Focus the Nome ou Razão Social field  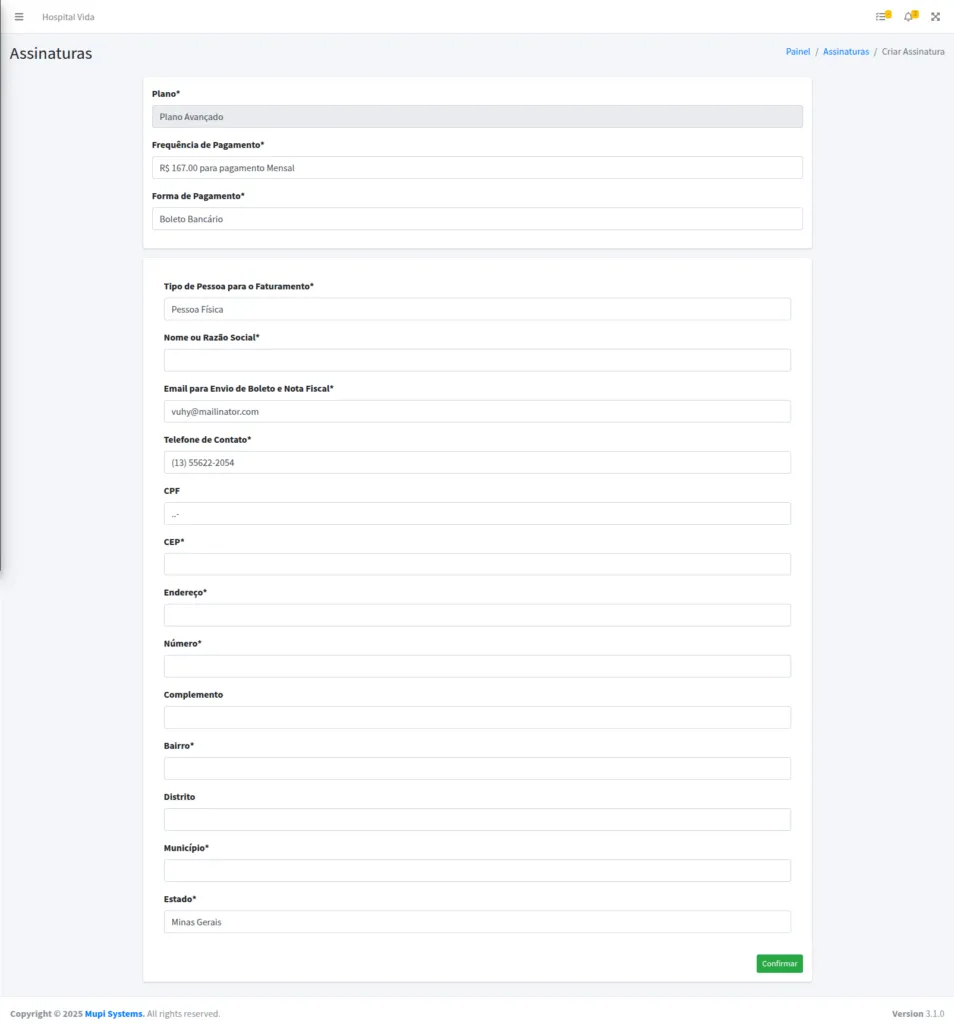[477, 360]
